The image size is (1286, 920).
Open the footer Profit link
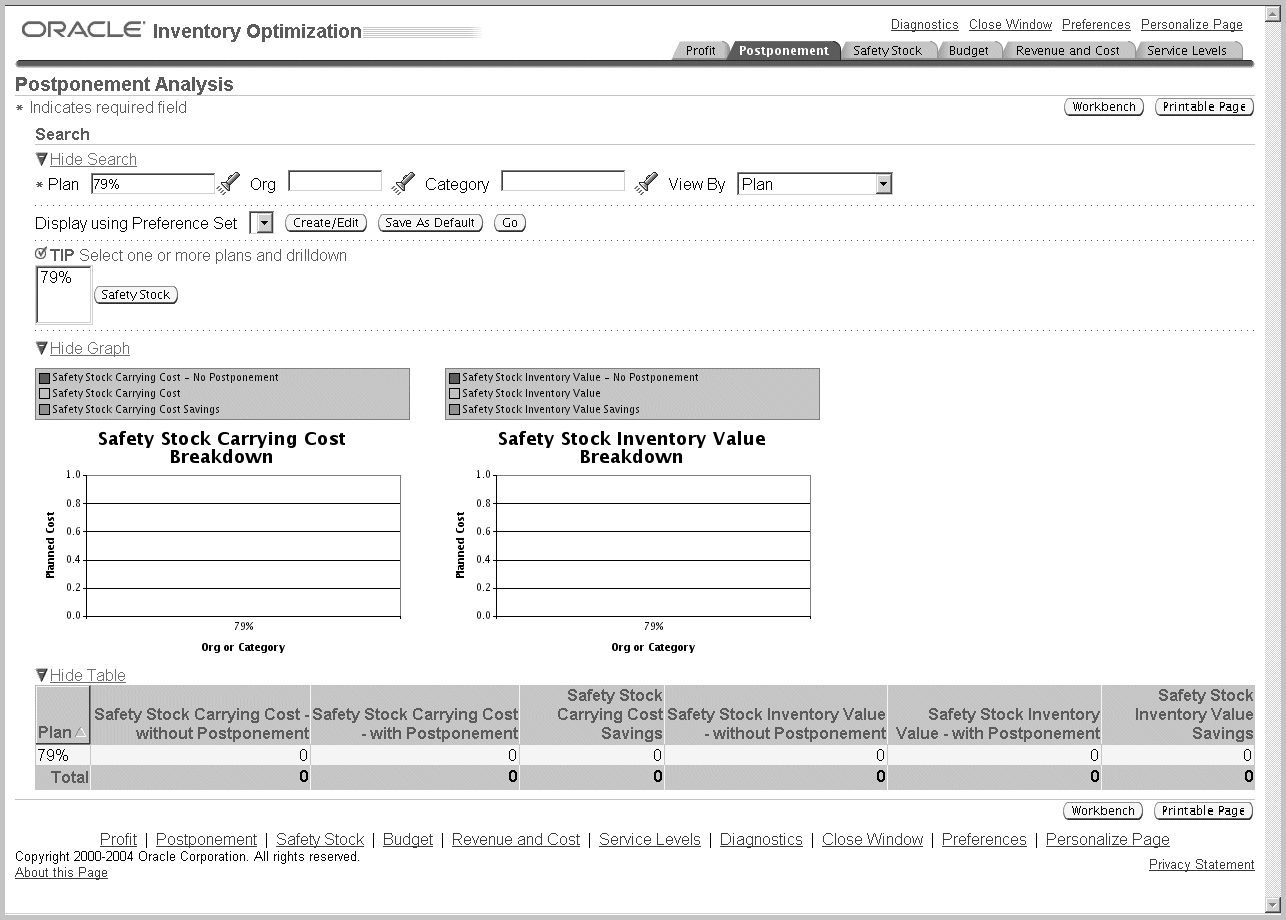119,839
